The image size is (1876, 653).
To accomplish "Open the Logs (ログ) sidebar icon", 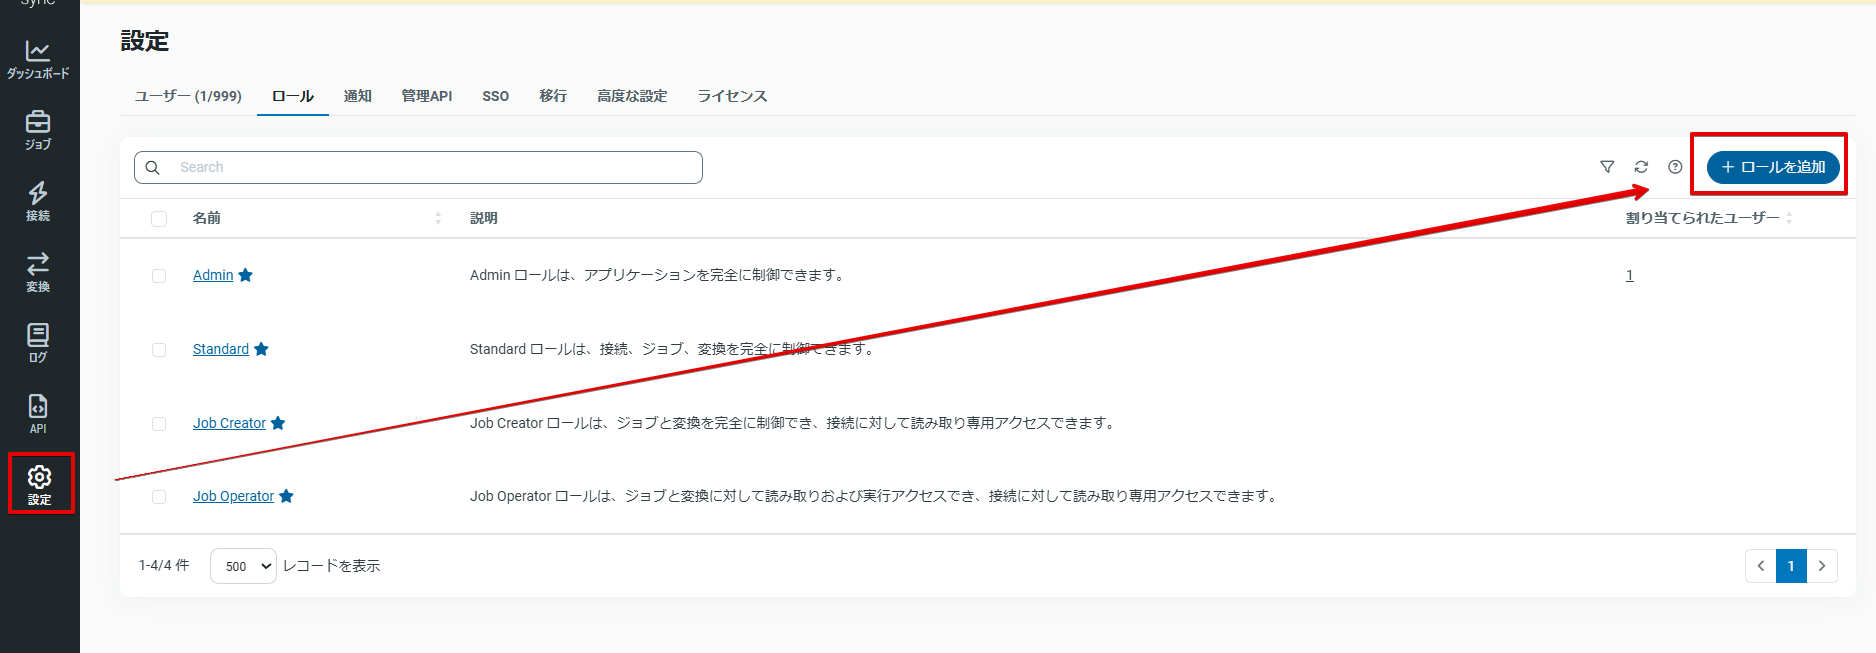I will coord(38,344).
